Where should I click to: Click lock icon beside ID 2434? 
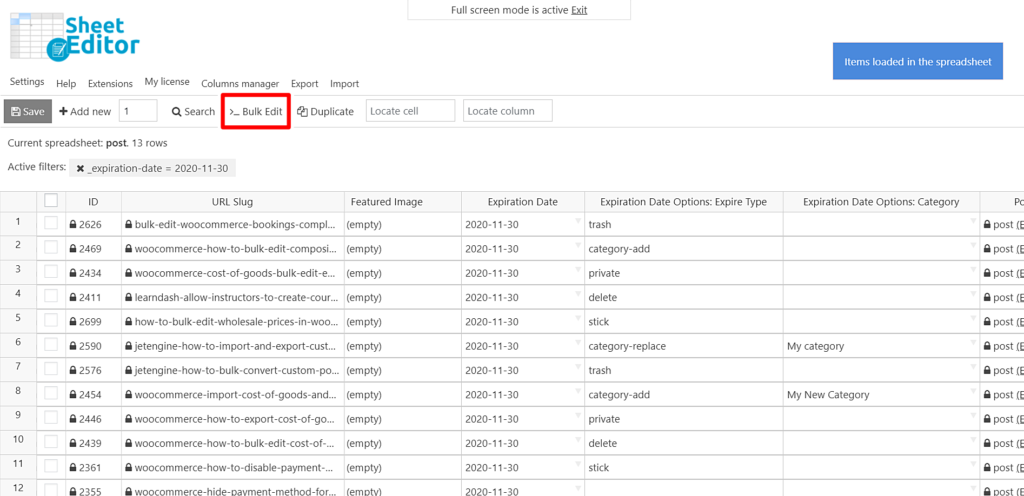coord(73,273)
